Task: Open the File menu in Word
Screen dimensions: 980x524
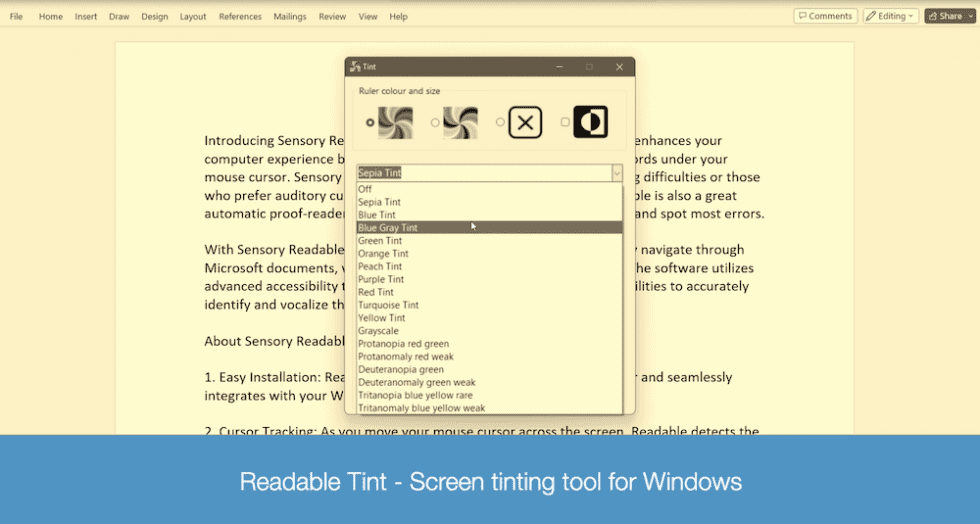Action: tap(16, 16)
